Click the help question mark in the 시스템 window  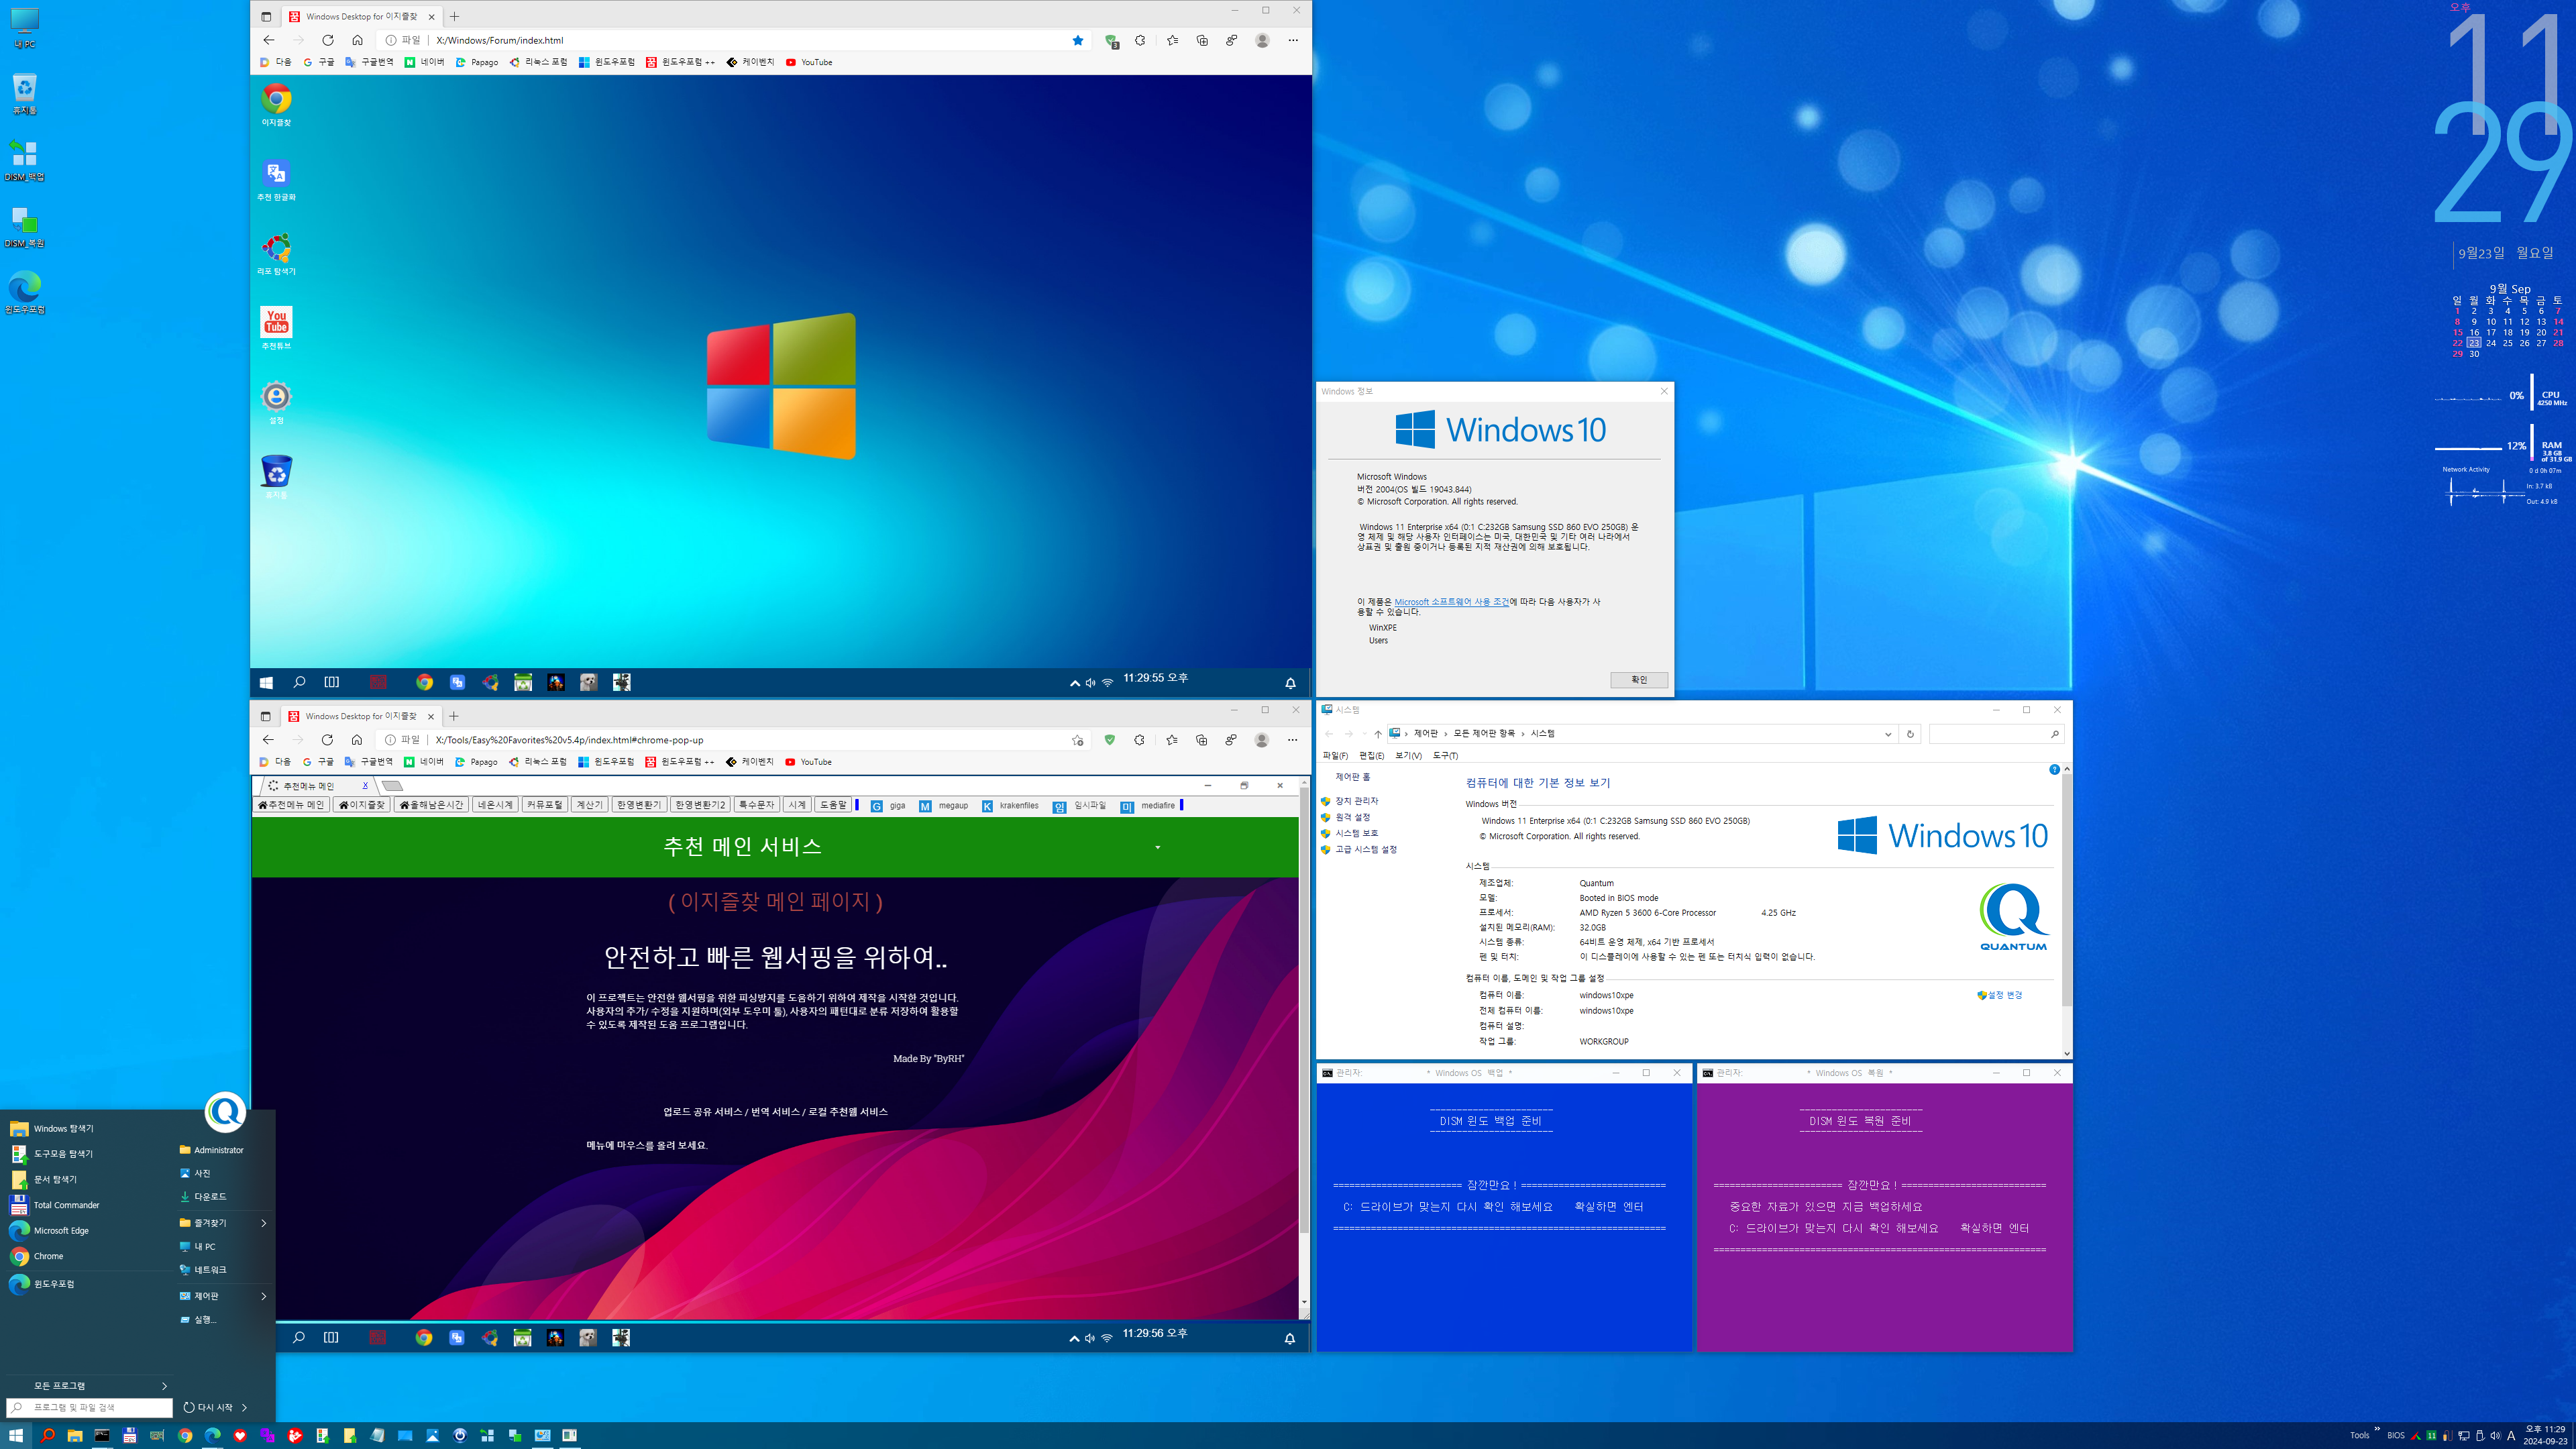2054,769
